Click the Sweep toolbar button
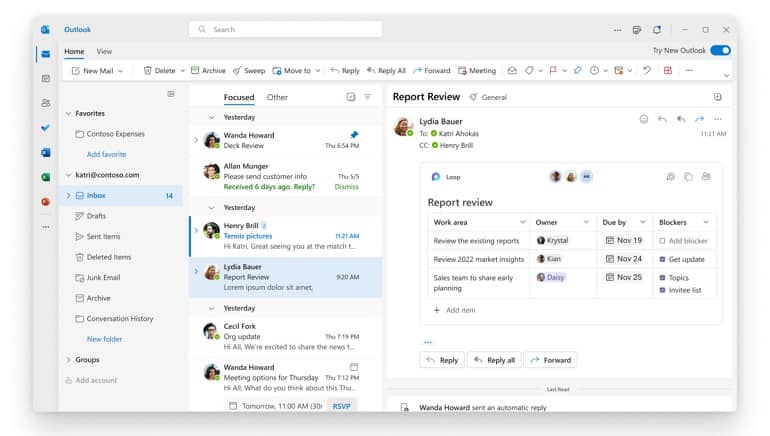The height and width of the screenshot is (436, 770). point(249,71)
